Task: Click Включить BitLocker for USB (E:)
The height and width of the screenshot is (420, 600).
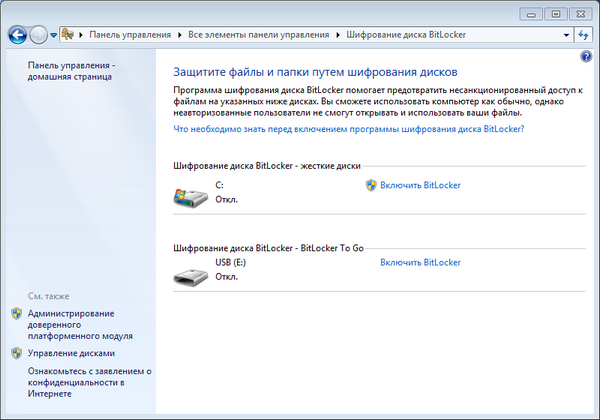Action: (420, 262)
